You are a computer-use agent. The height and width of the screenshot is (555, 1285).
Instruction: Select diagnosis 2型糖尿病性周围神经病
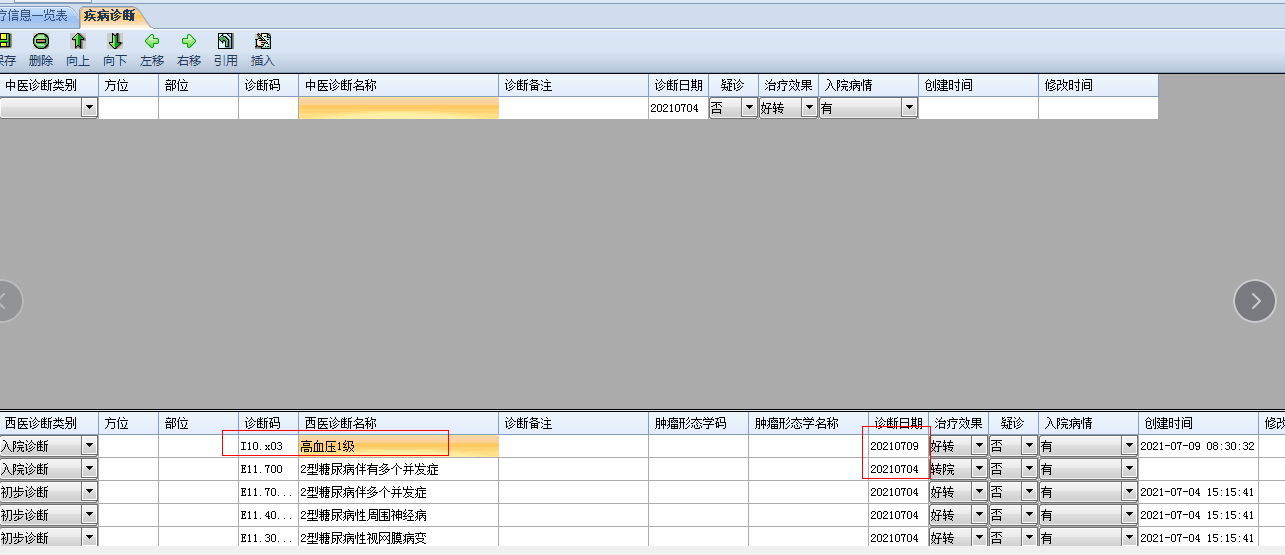363,515
